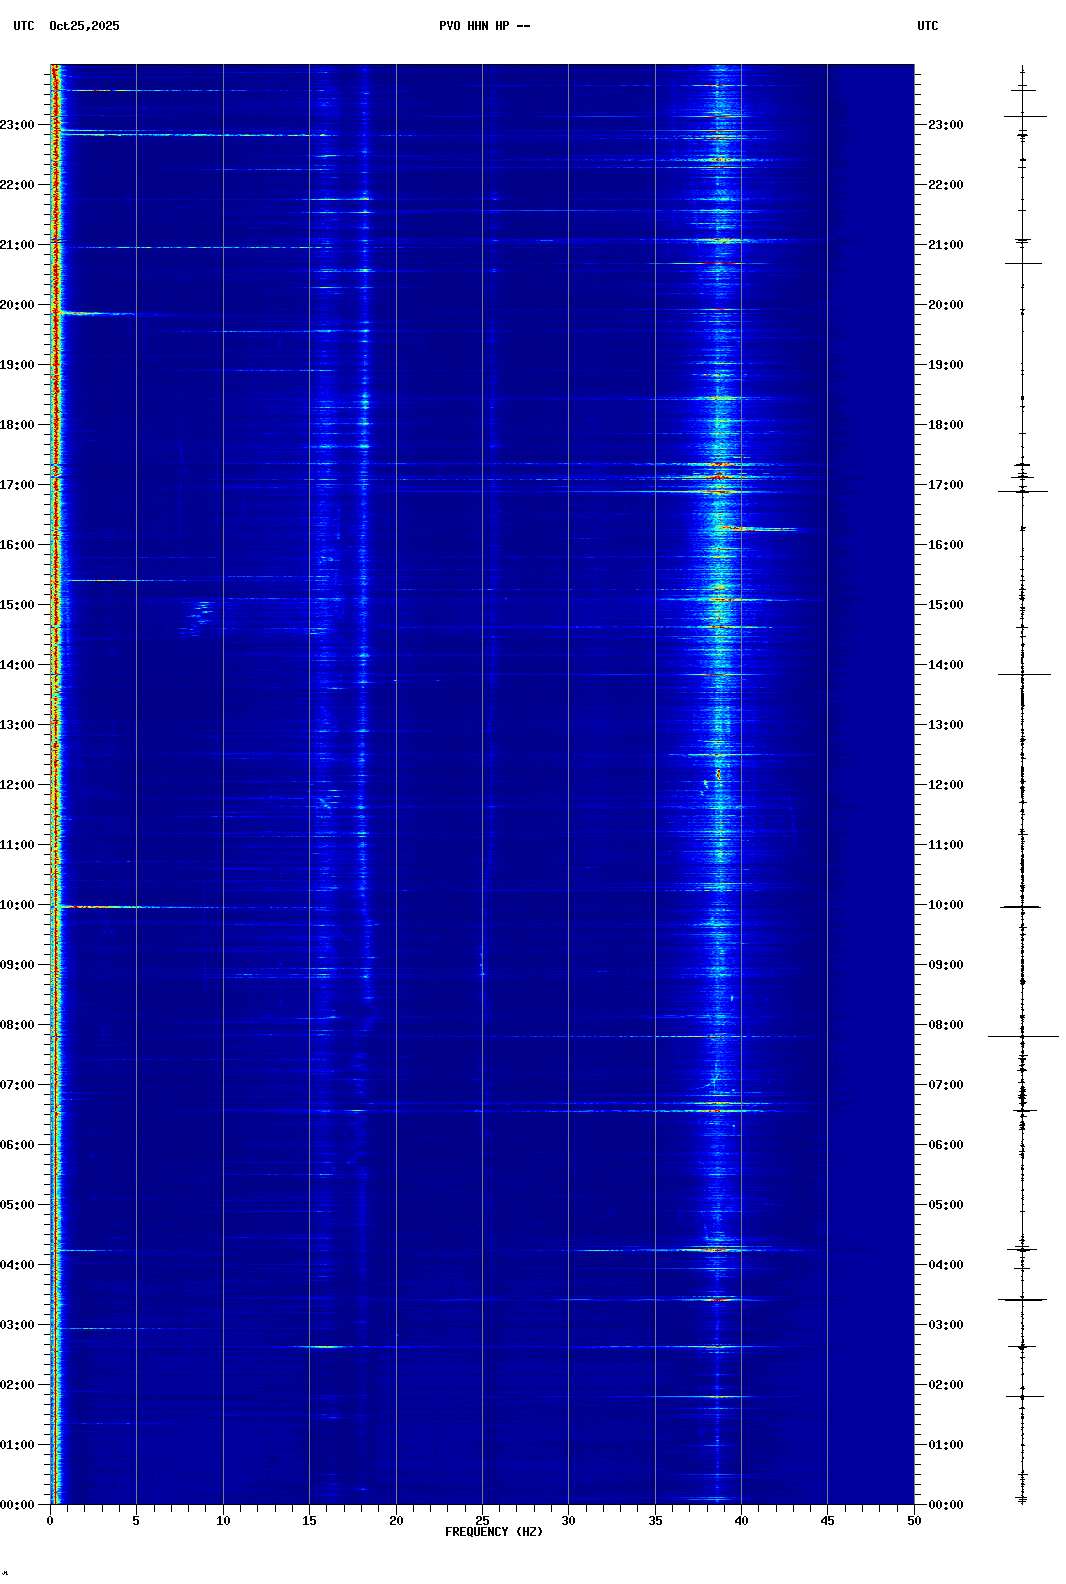
Task: Click the FREQUENCY (HZ) axis label
Action: (493, 1532)
